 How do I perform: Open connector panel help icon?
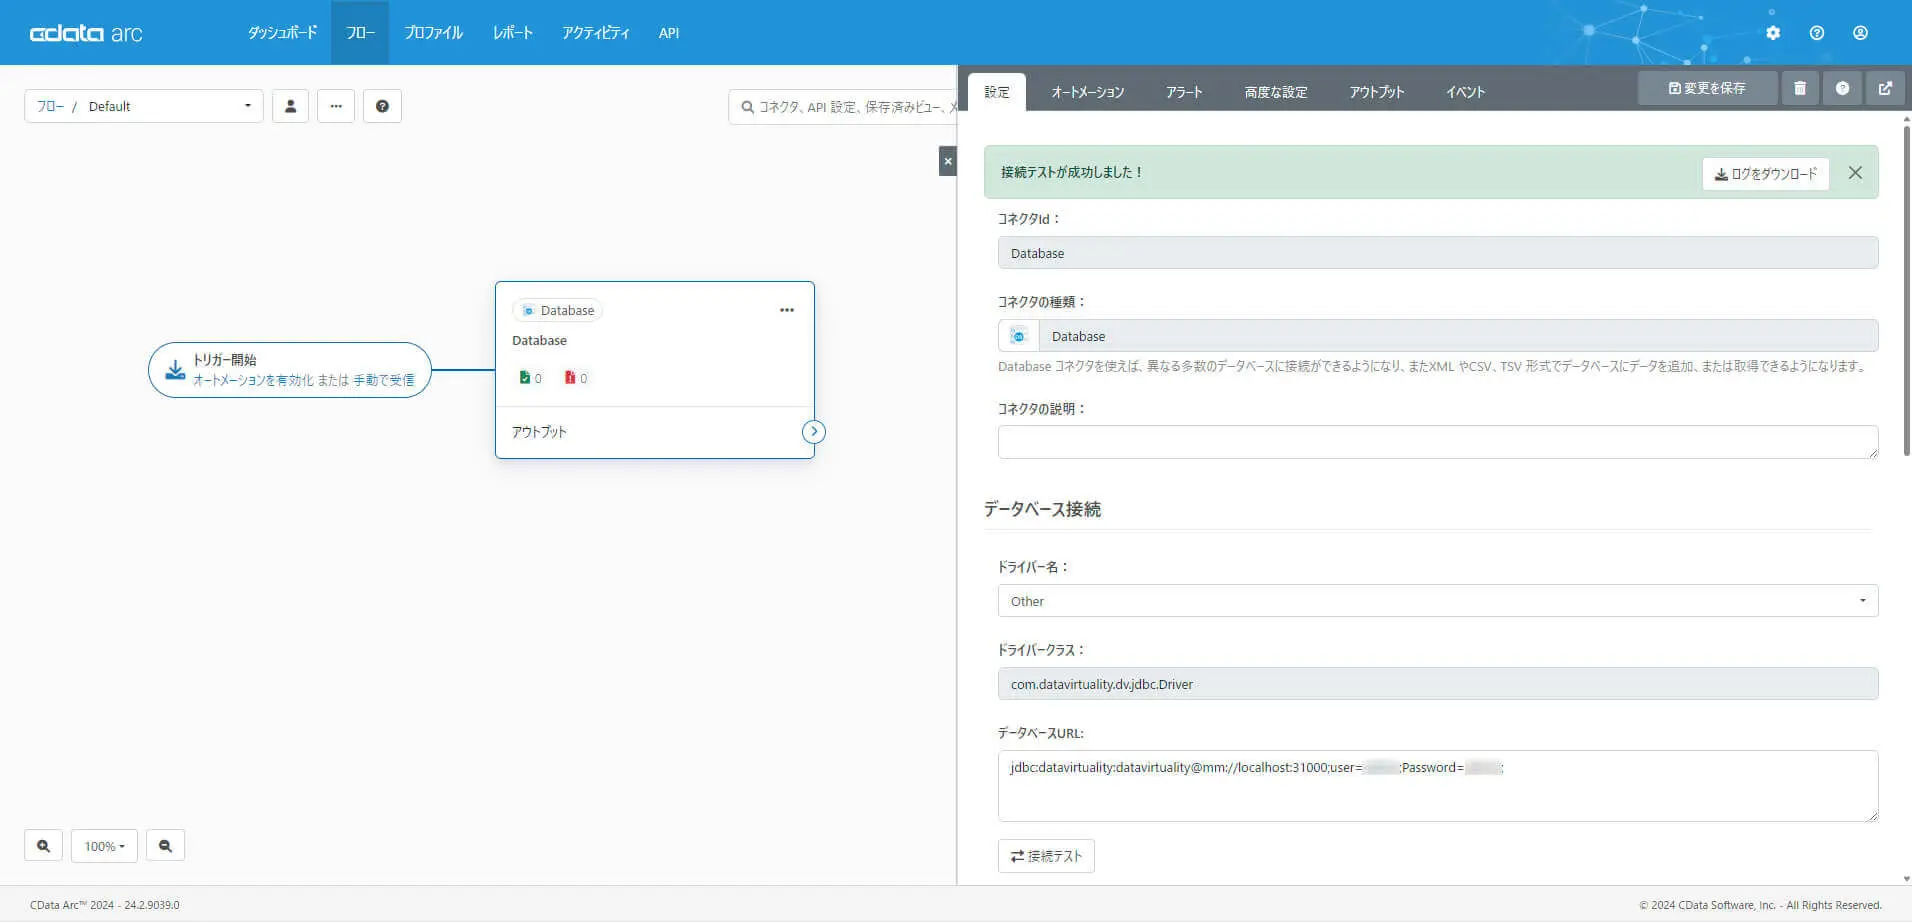(1842, 88)
